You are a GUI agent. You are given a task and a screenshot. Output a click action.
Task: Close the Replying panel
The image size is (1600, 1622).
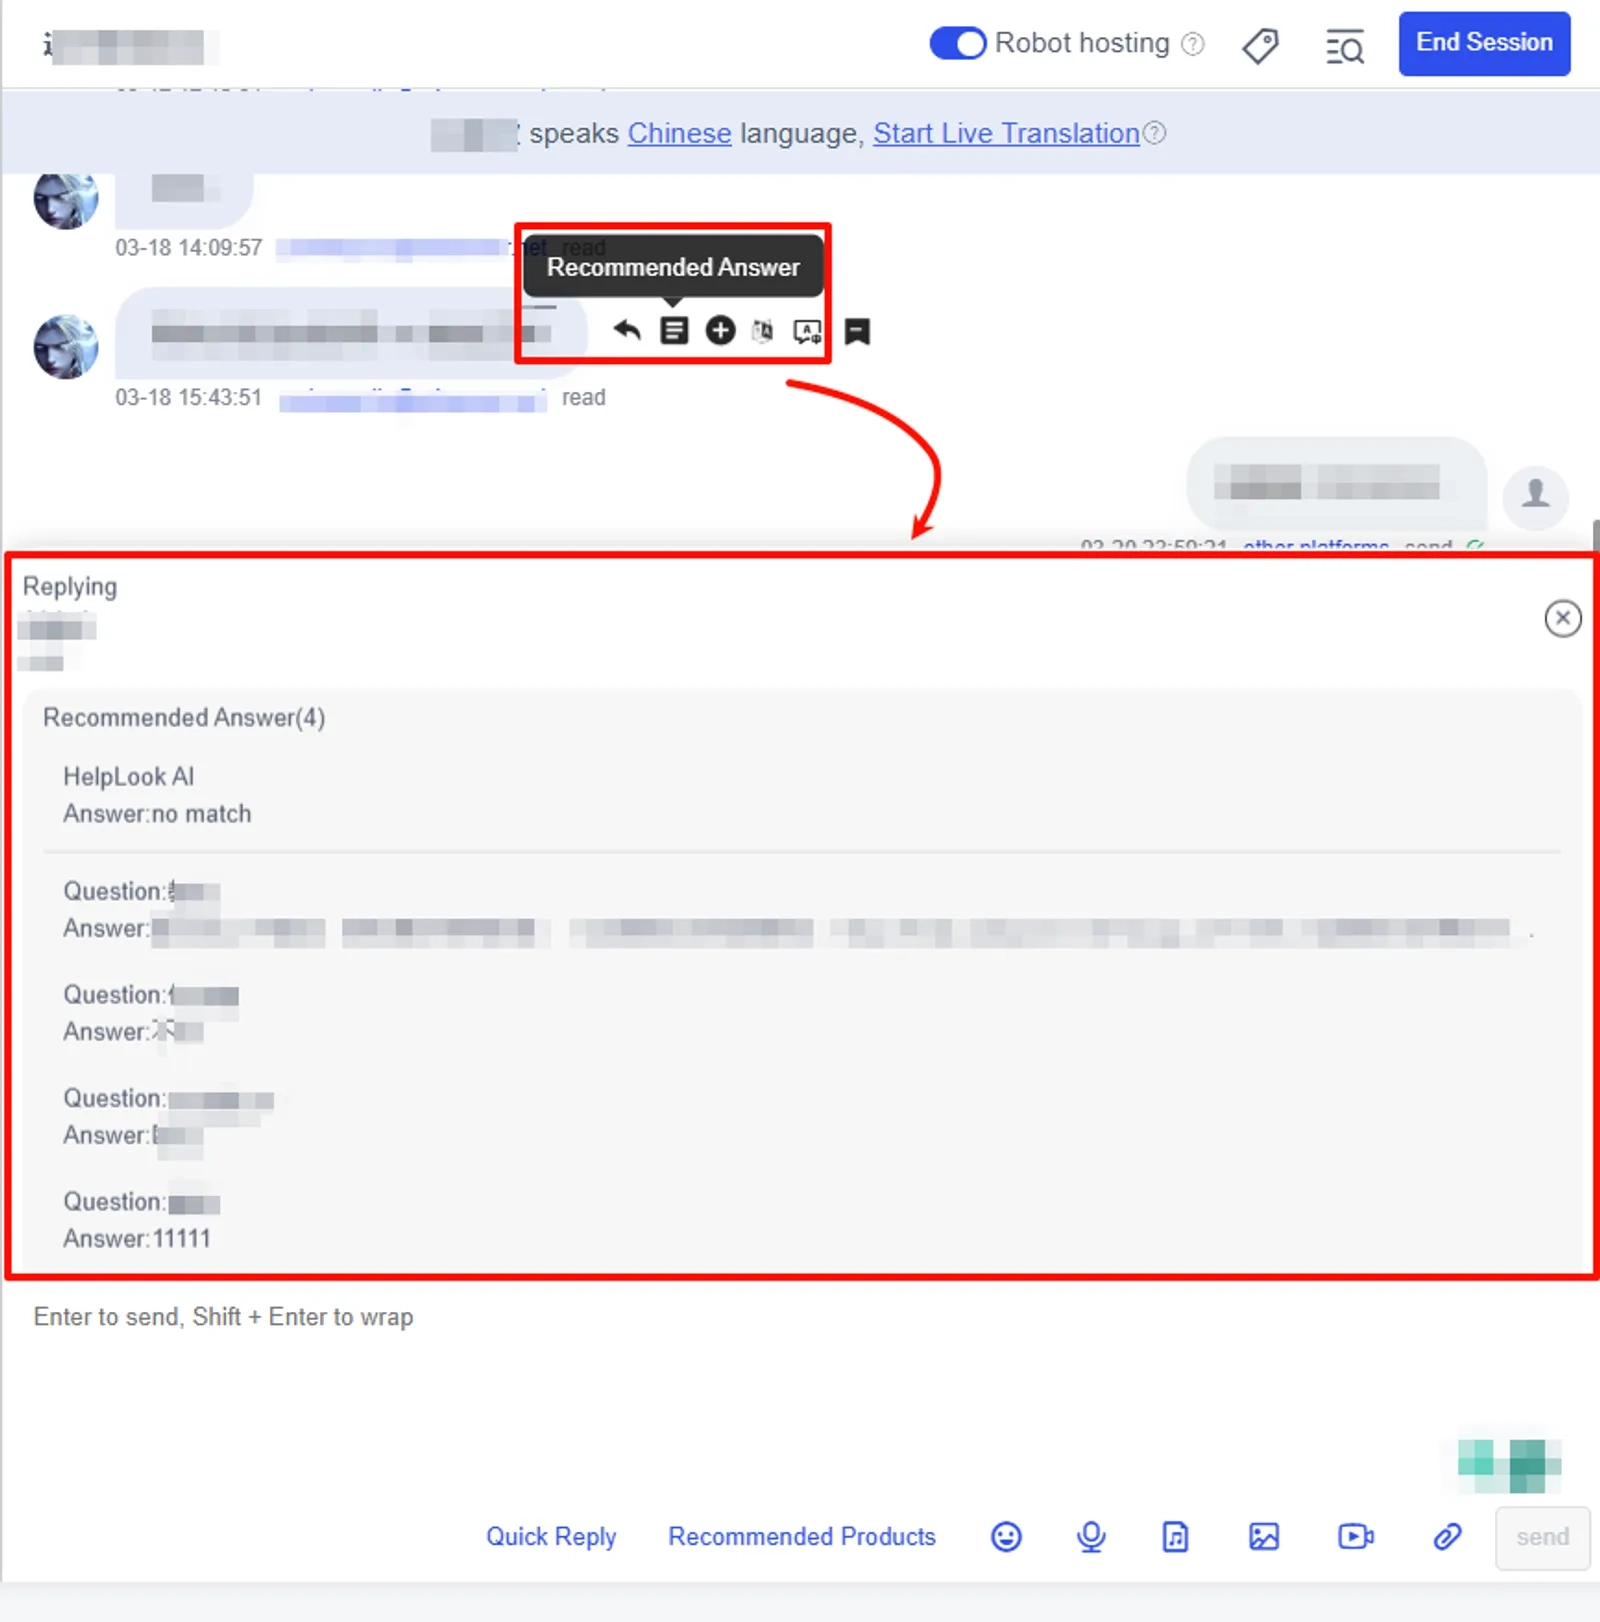(1562, 618)
